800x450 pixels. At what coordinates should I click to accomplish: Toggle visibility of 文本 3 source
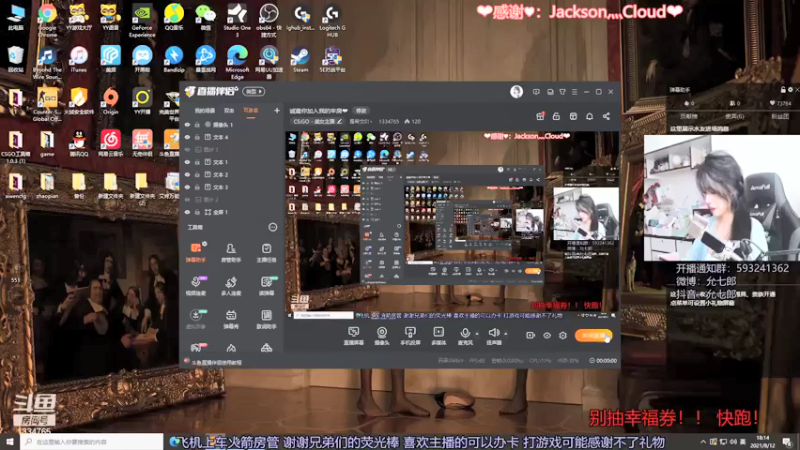[x=187, y=187]
